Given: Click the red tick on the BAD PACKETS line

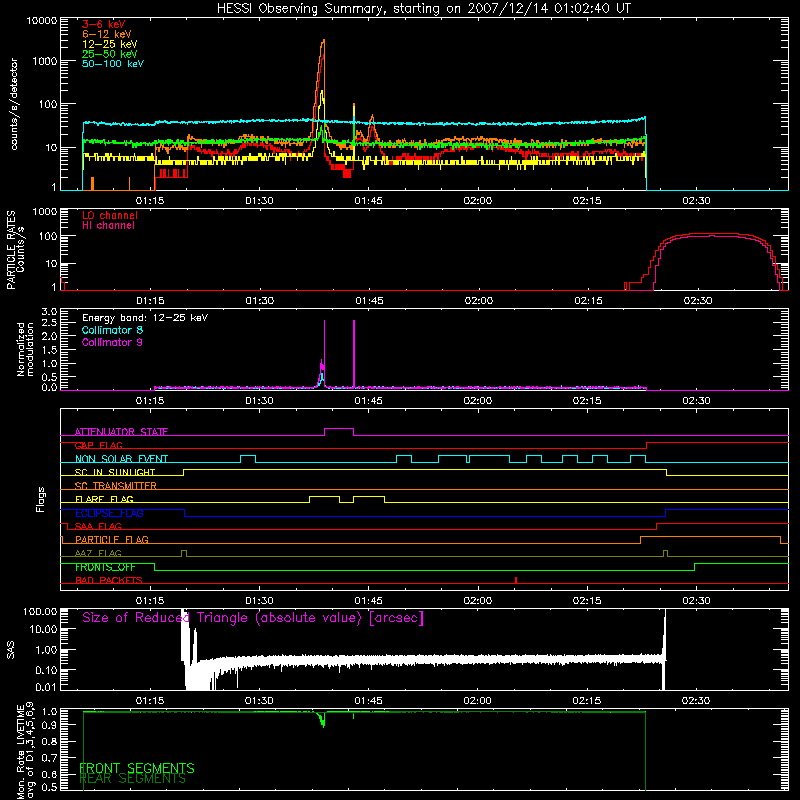Looking at the screenshot, I should (516, 580).
